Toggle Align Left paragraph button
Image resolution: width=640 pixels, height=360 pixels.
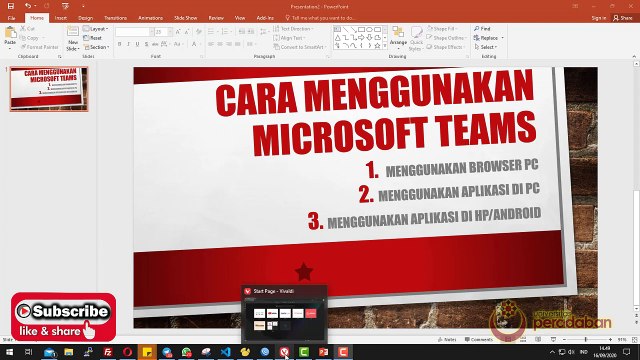tap(211, 44)
